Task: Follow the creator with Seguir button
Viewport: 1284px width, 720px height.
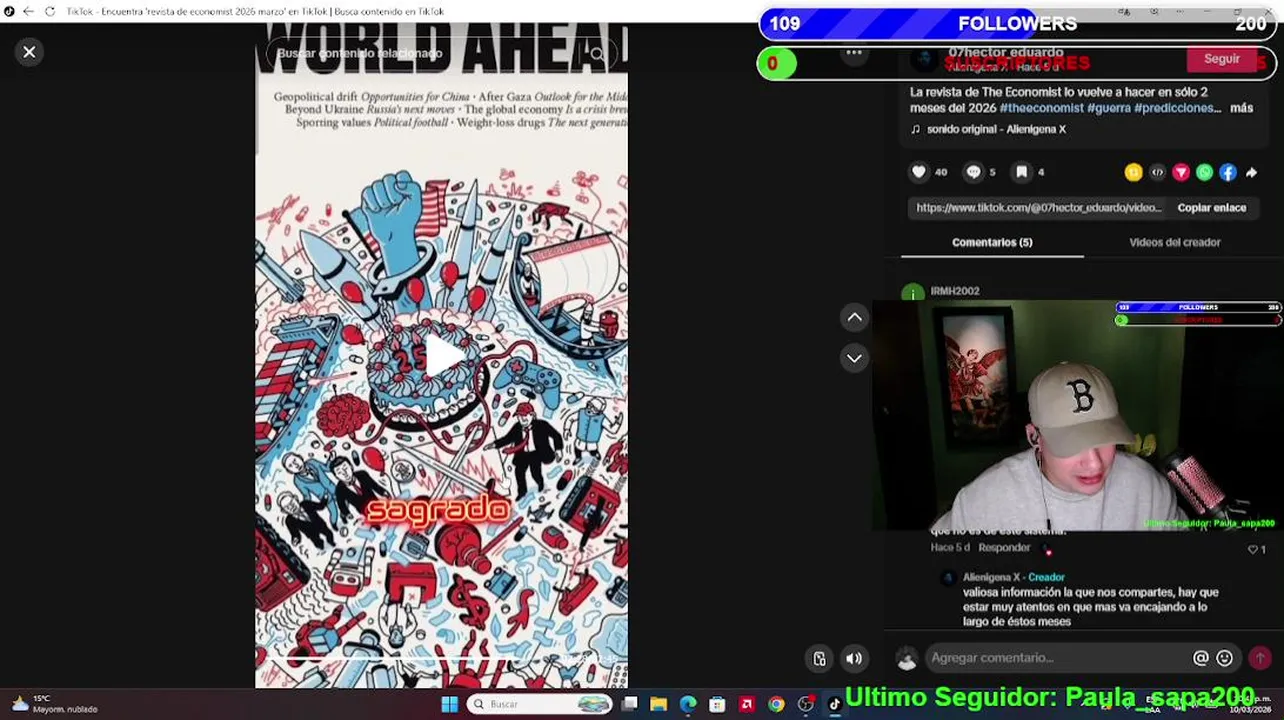Action: pos(1221,59)
